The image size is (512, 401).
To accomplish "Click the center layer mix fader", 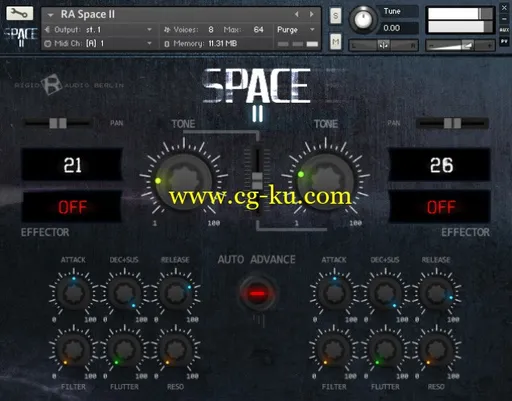I will pos(257,181).
